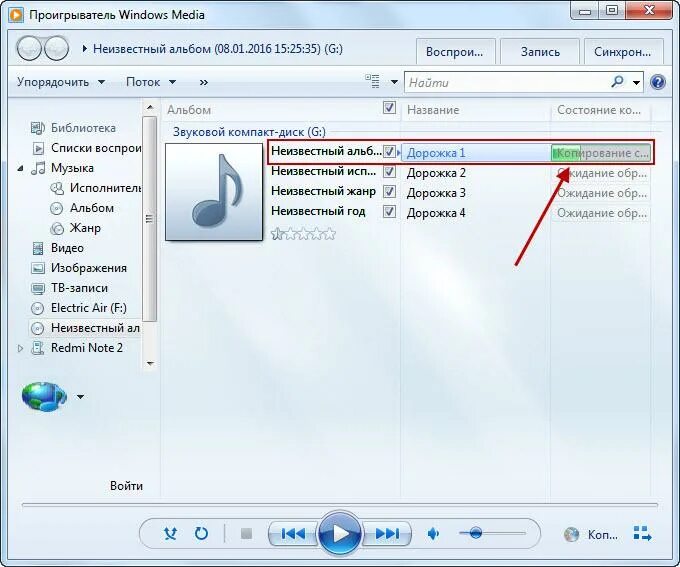Click the album breadcrumb Неизвестный альбом (G:)
Viewport: 680px width, 567px height.
(218, 49)
